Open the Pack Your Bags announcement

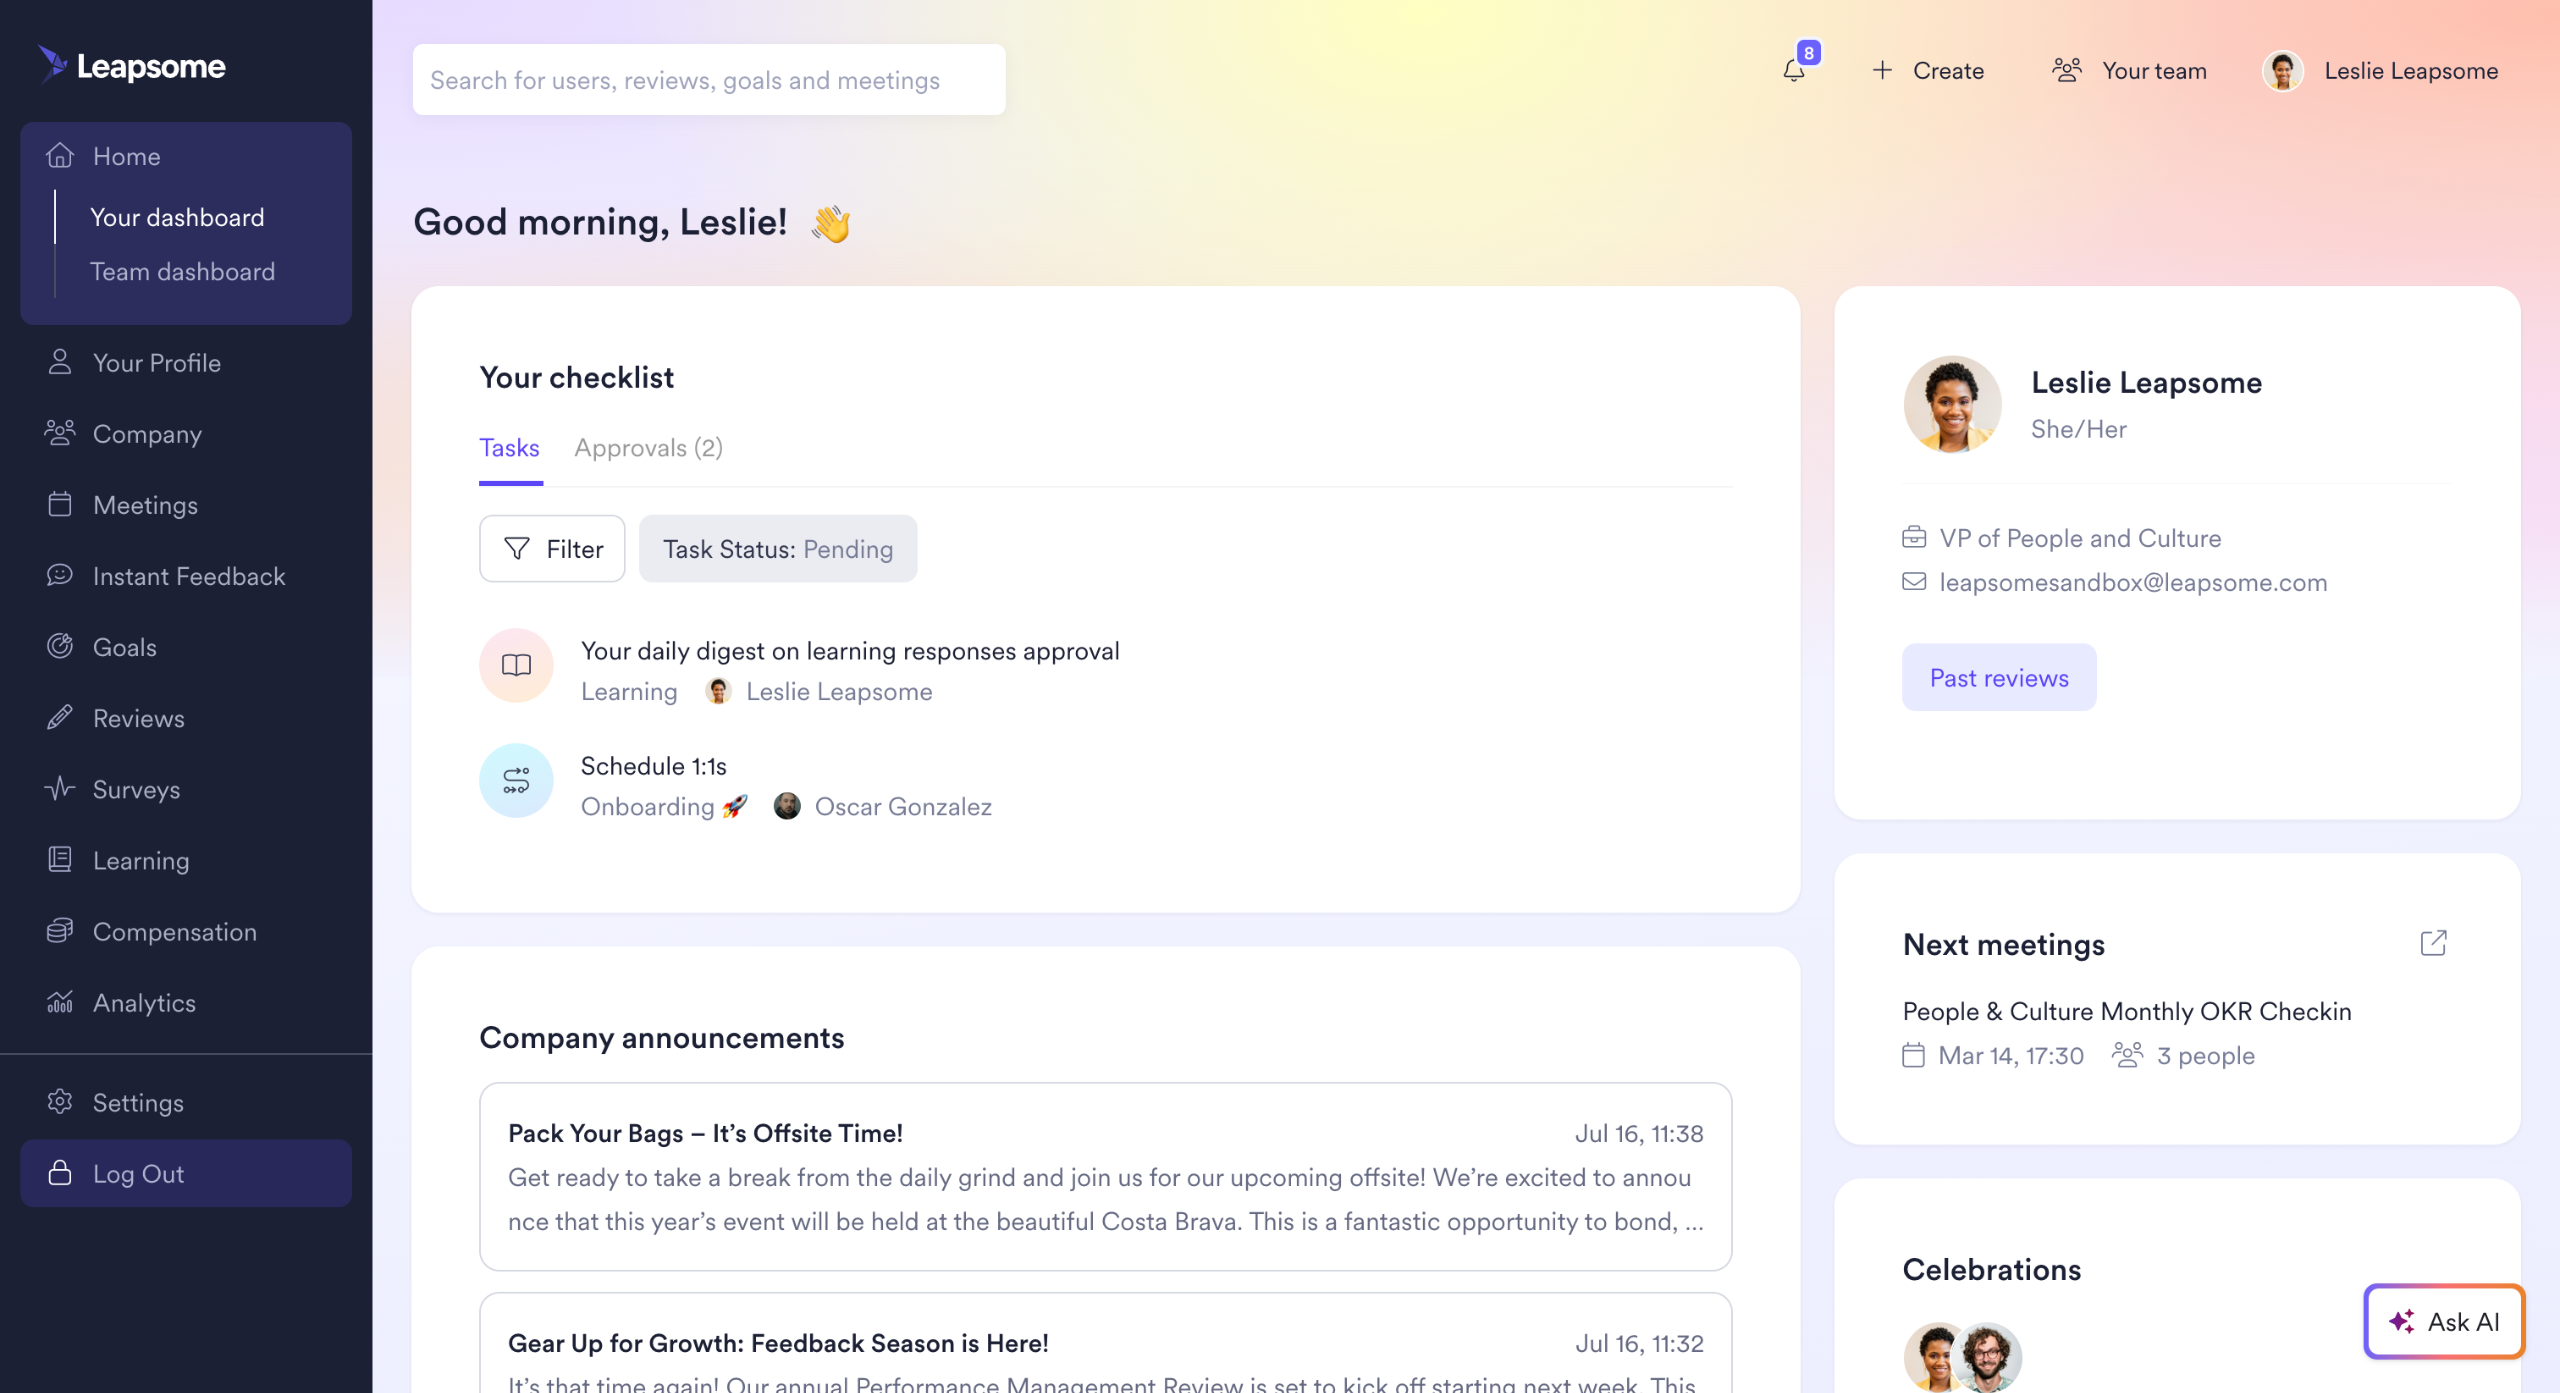pyautogui.click(x=1105, y=1176)
